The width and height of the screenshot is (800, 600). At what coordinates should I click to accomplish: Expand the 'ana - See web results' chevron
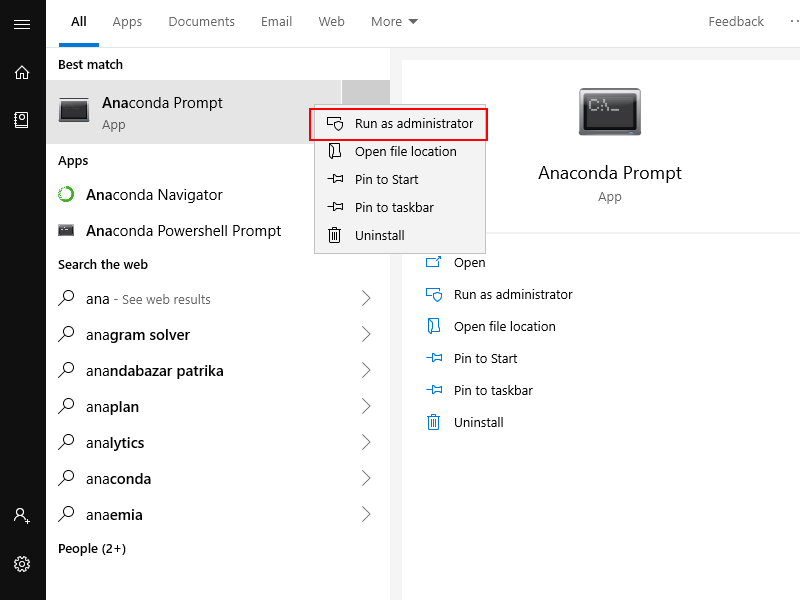pos(366,298)
